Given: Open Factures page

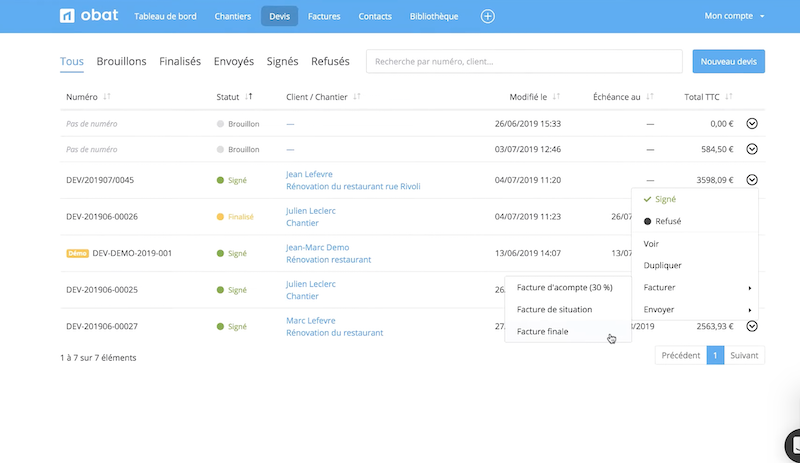Looking at the screenshot, I should [324, 16].
